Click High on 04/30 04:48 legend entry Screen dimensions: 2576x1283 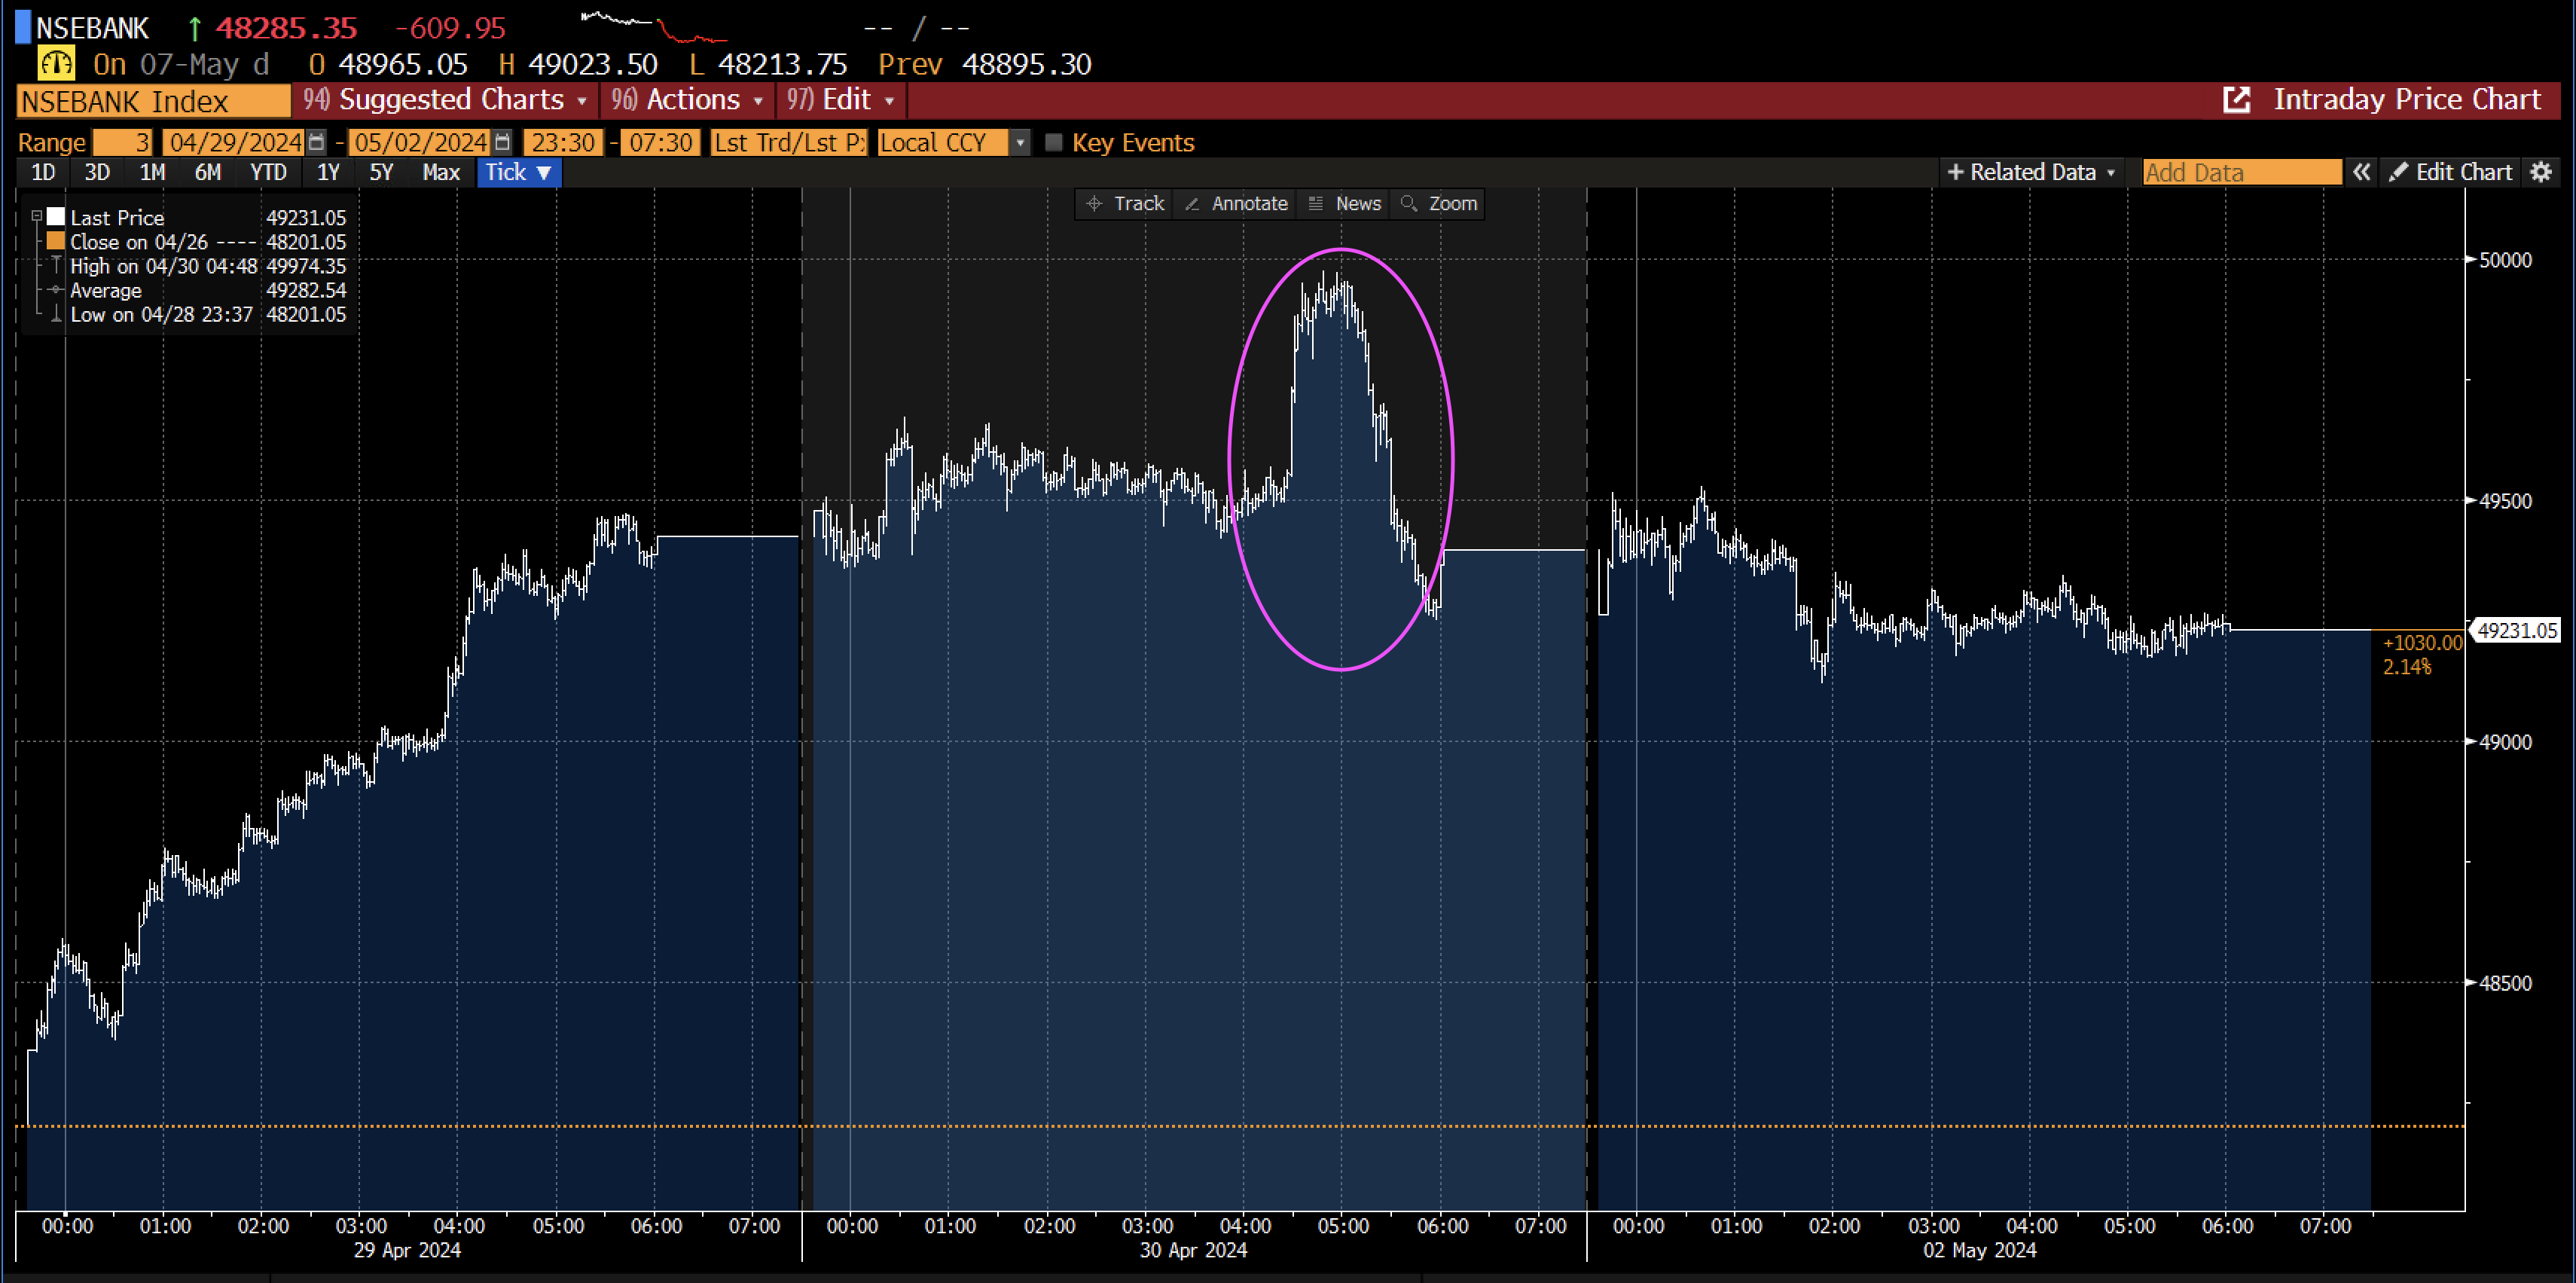(163, 266)
